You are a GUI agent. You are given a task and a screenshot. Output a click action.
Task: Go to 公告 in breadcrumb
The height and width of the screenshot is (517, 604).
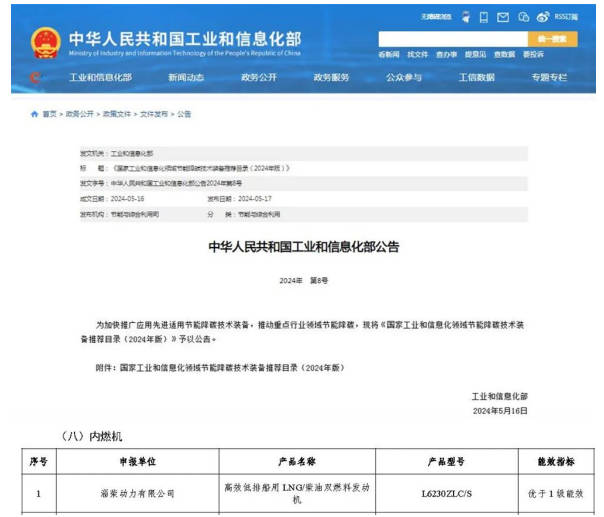(x=184, y=114)
